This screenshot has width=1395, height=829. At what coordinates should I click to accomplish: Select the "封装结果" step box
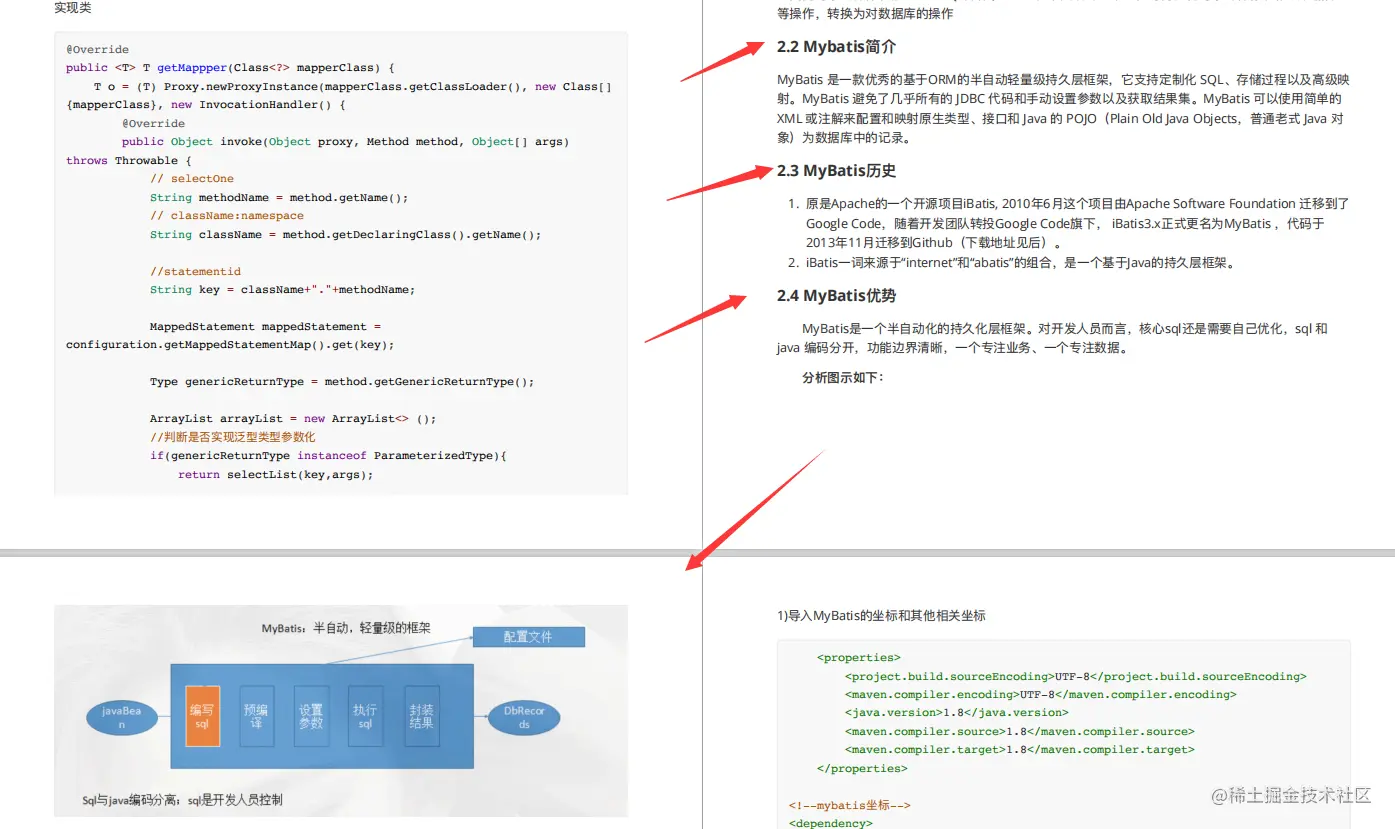pos(421,717)
